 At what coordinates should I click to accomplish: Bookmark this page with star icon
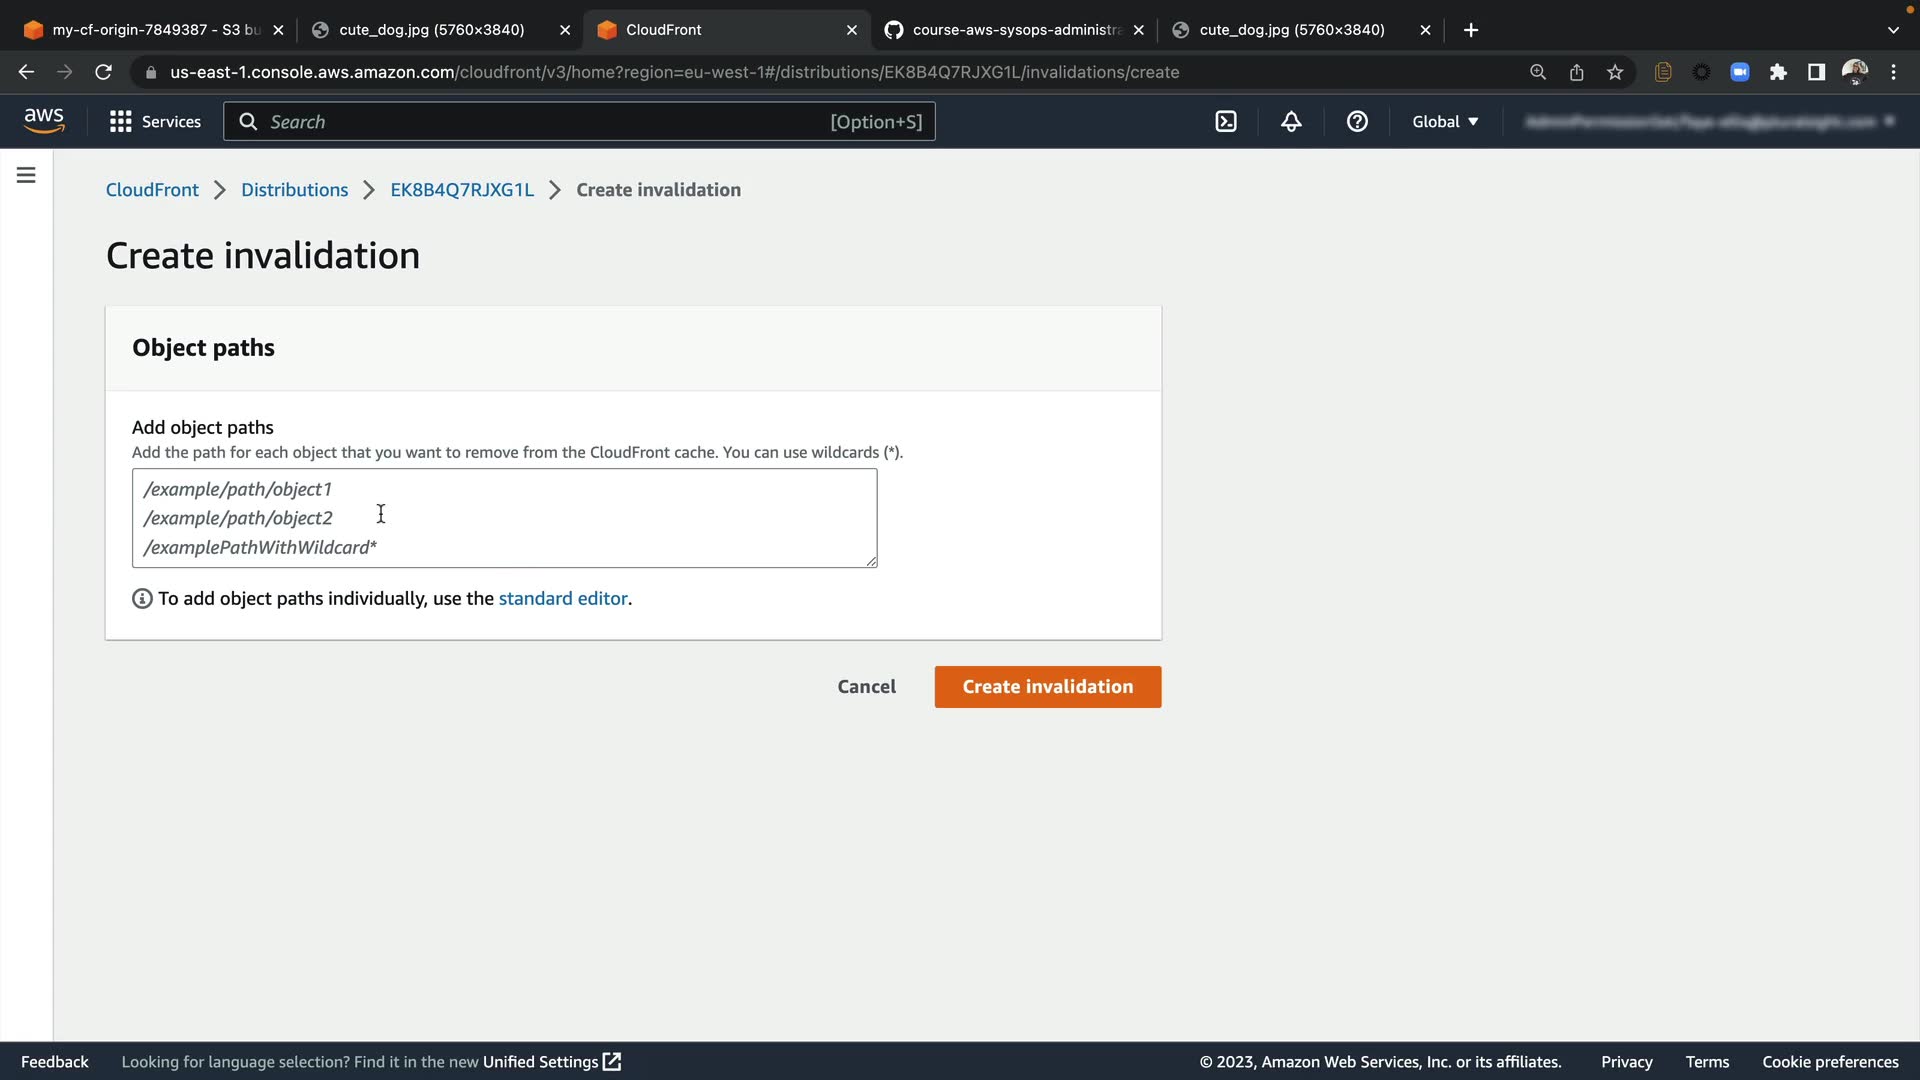1615,72
